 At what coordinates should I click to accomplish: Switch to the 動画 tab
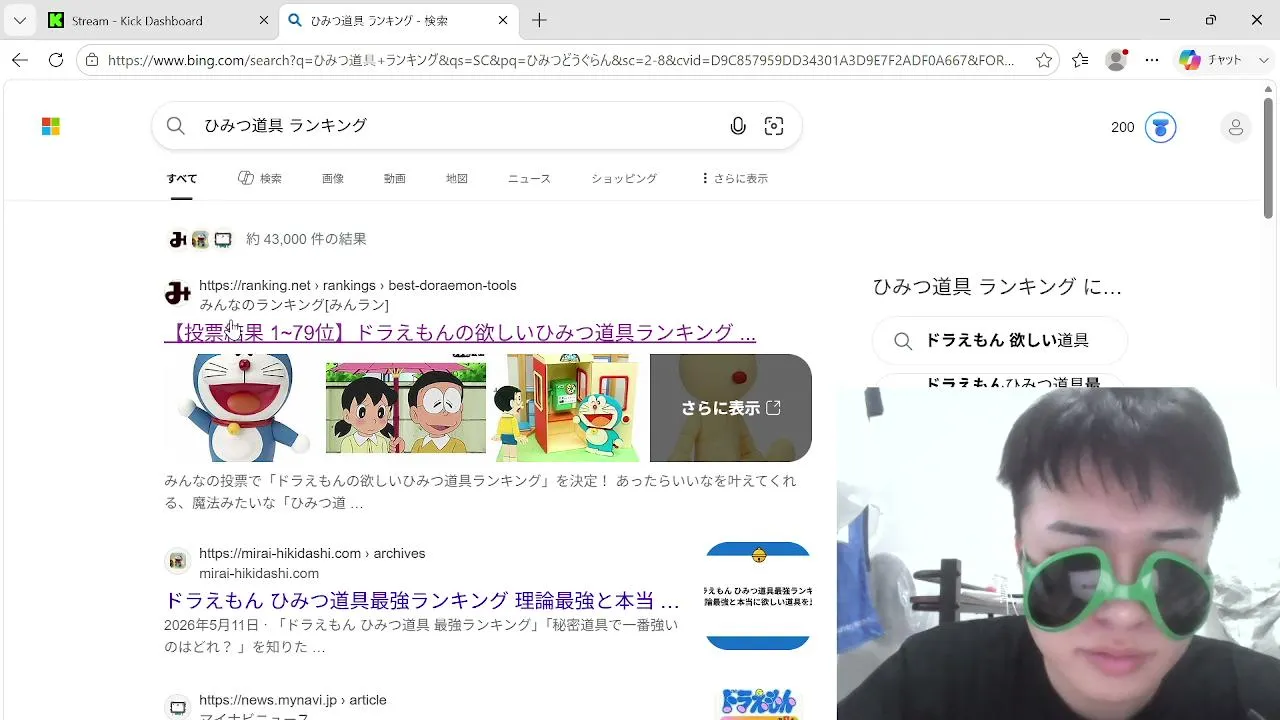click(395, 179)
